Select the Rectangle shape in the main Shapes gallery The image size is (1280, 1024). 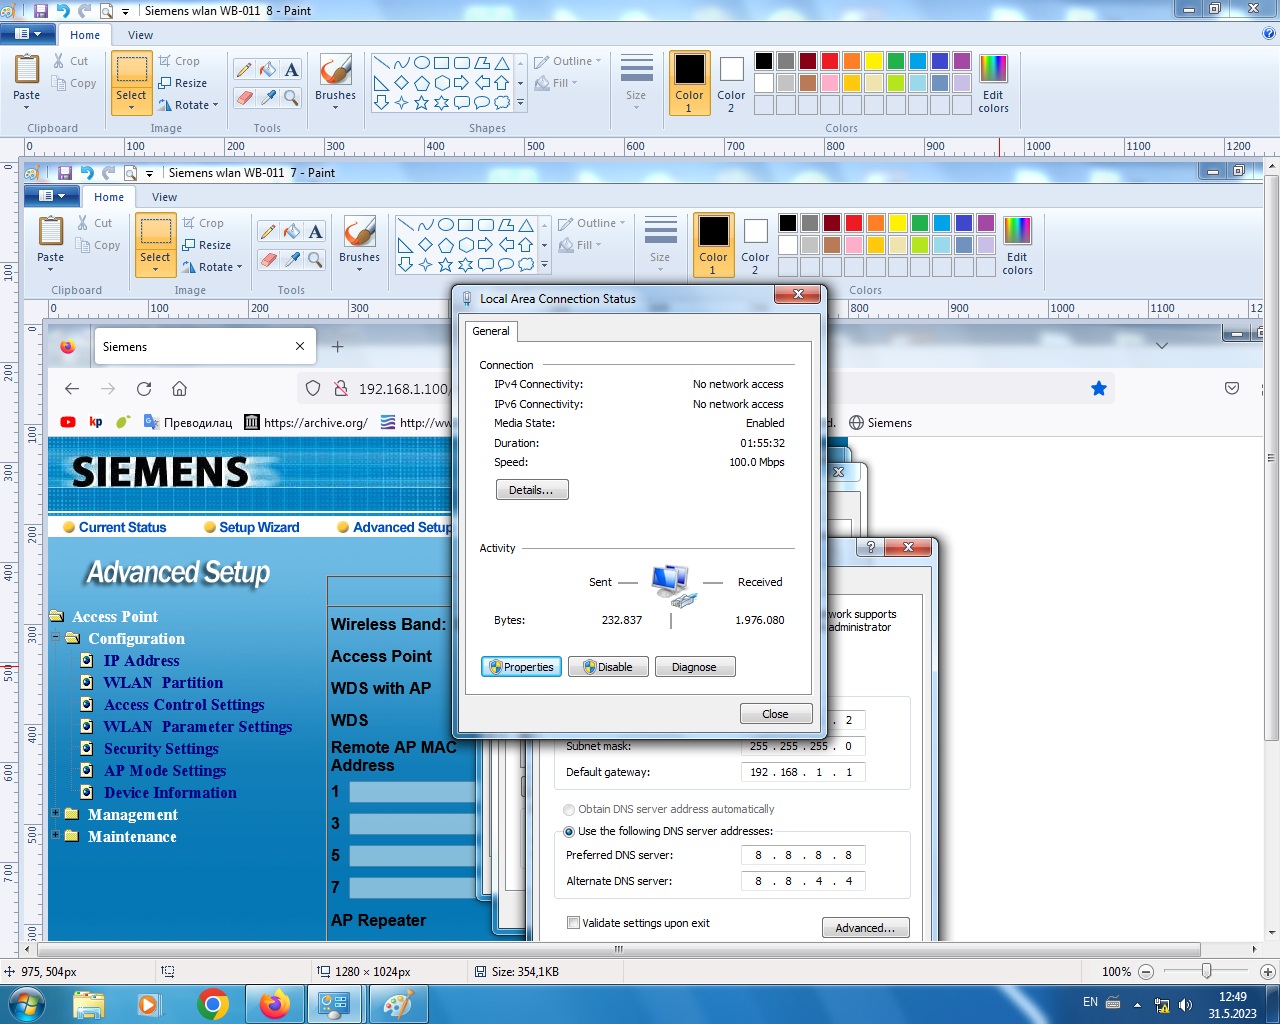click(x=441, y=63)
